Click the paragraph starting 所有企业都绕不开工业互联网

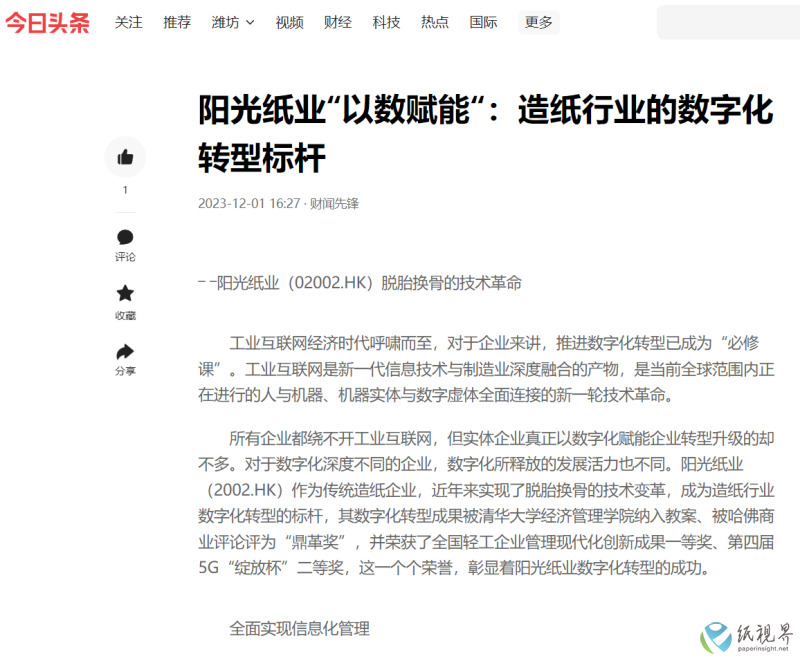click(x=486, y=503)
